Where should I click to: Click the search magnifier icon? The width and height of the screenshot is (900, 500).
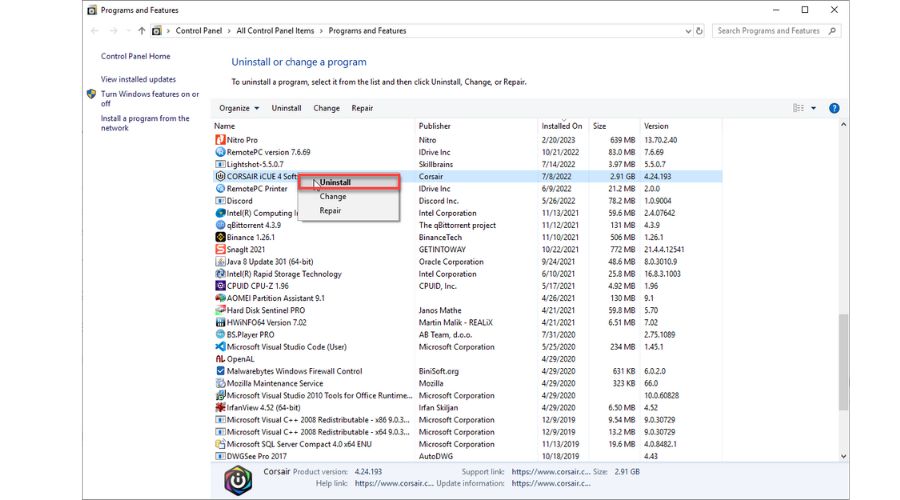tap(832, 31)
